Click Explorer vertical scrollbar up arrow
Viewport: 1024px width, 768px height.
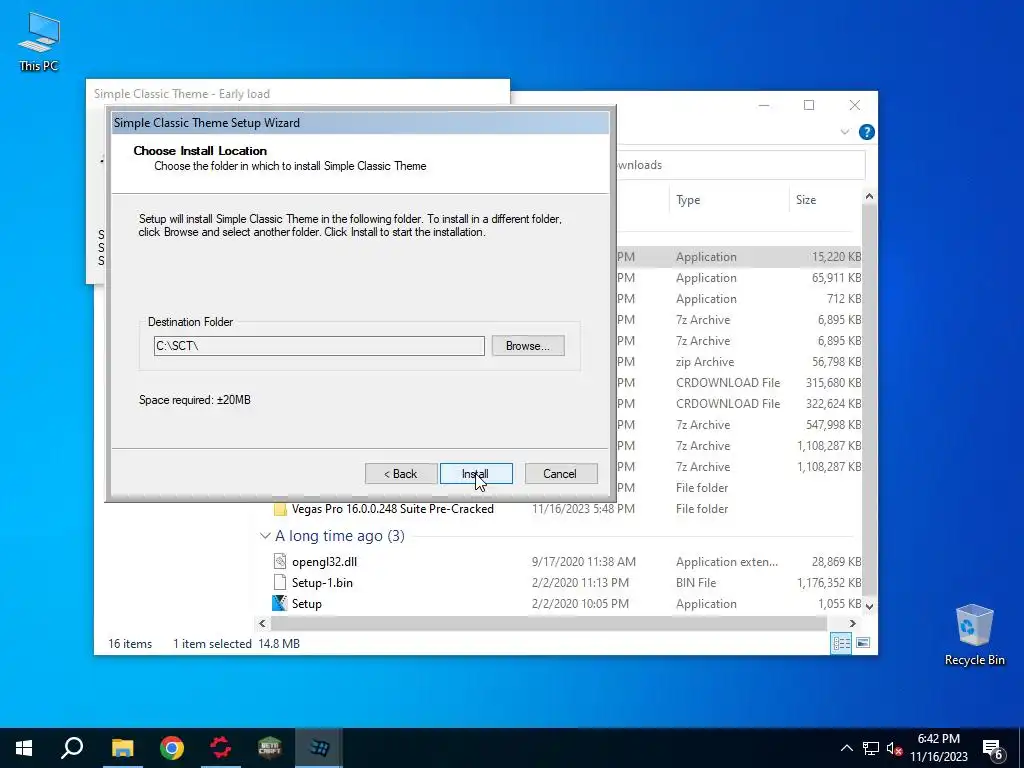click(869, 196)
